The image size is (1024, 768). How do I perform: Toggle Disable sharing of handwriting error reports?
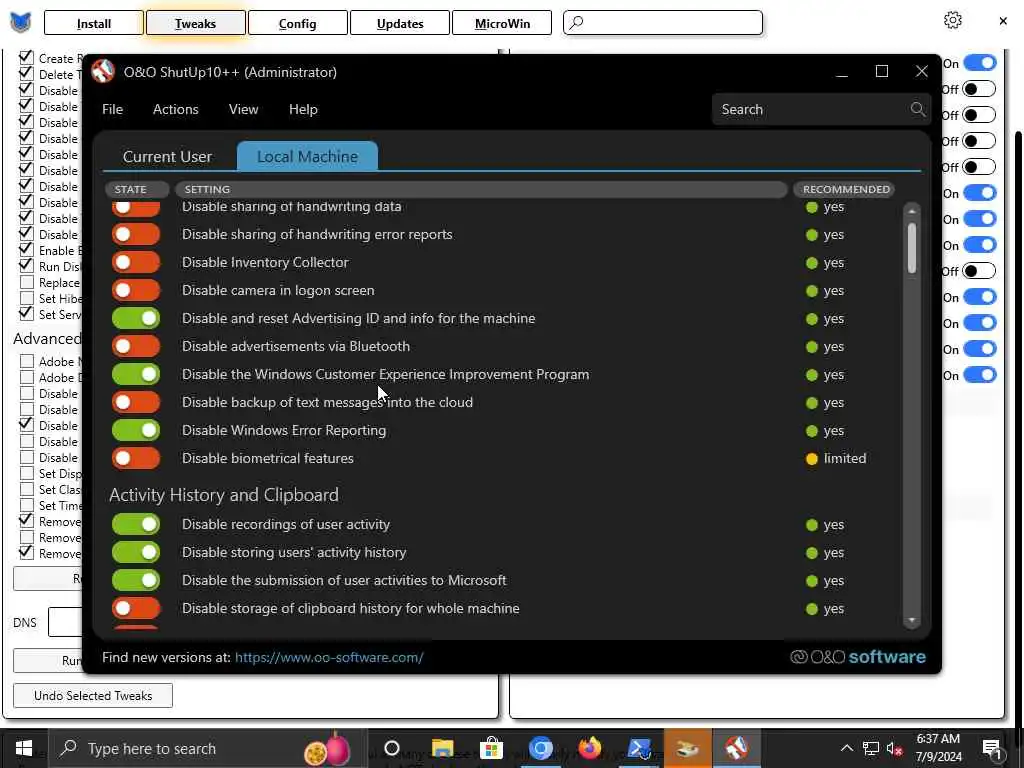tap(136, 234)
